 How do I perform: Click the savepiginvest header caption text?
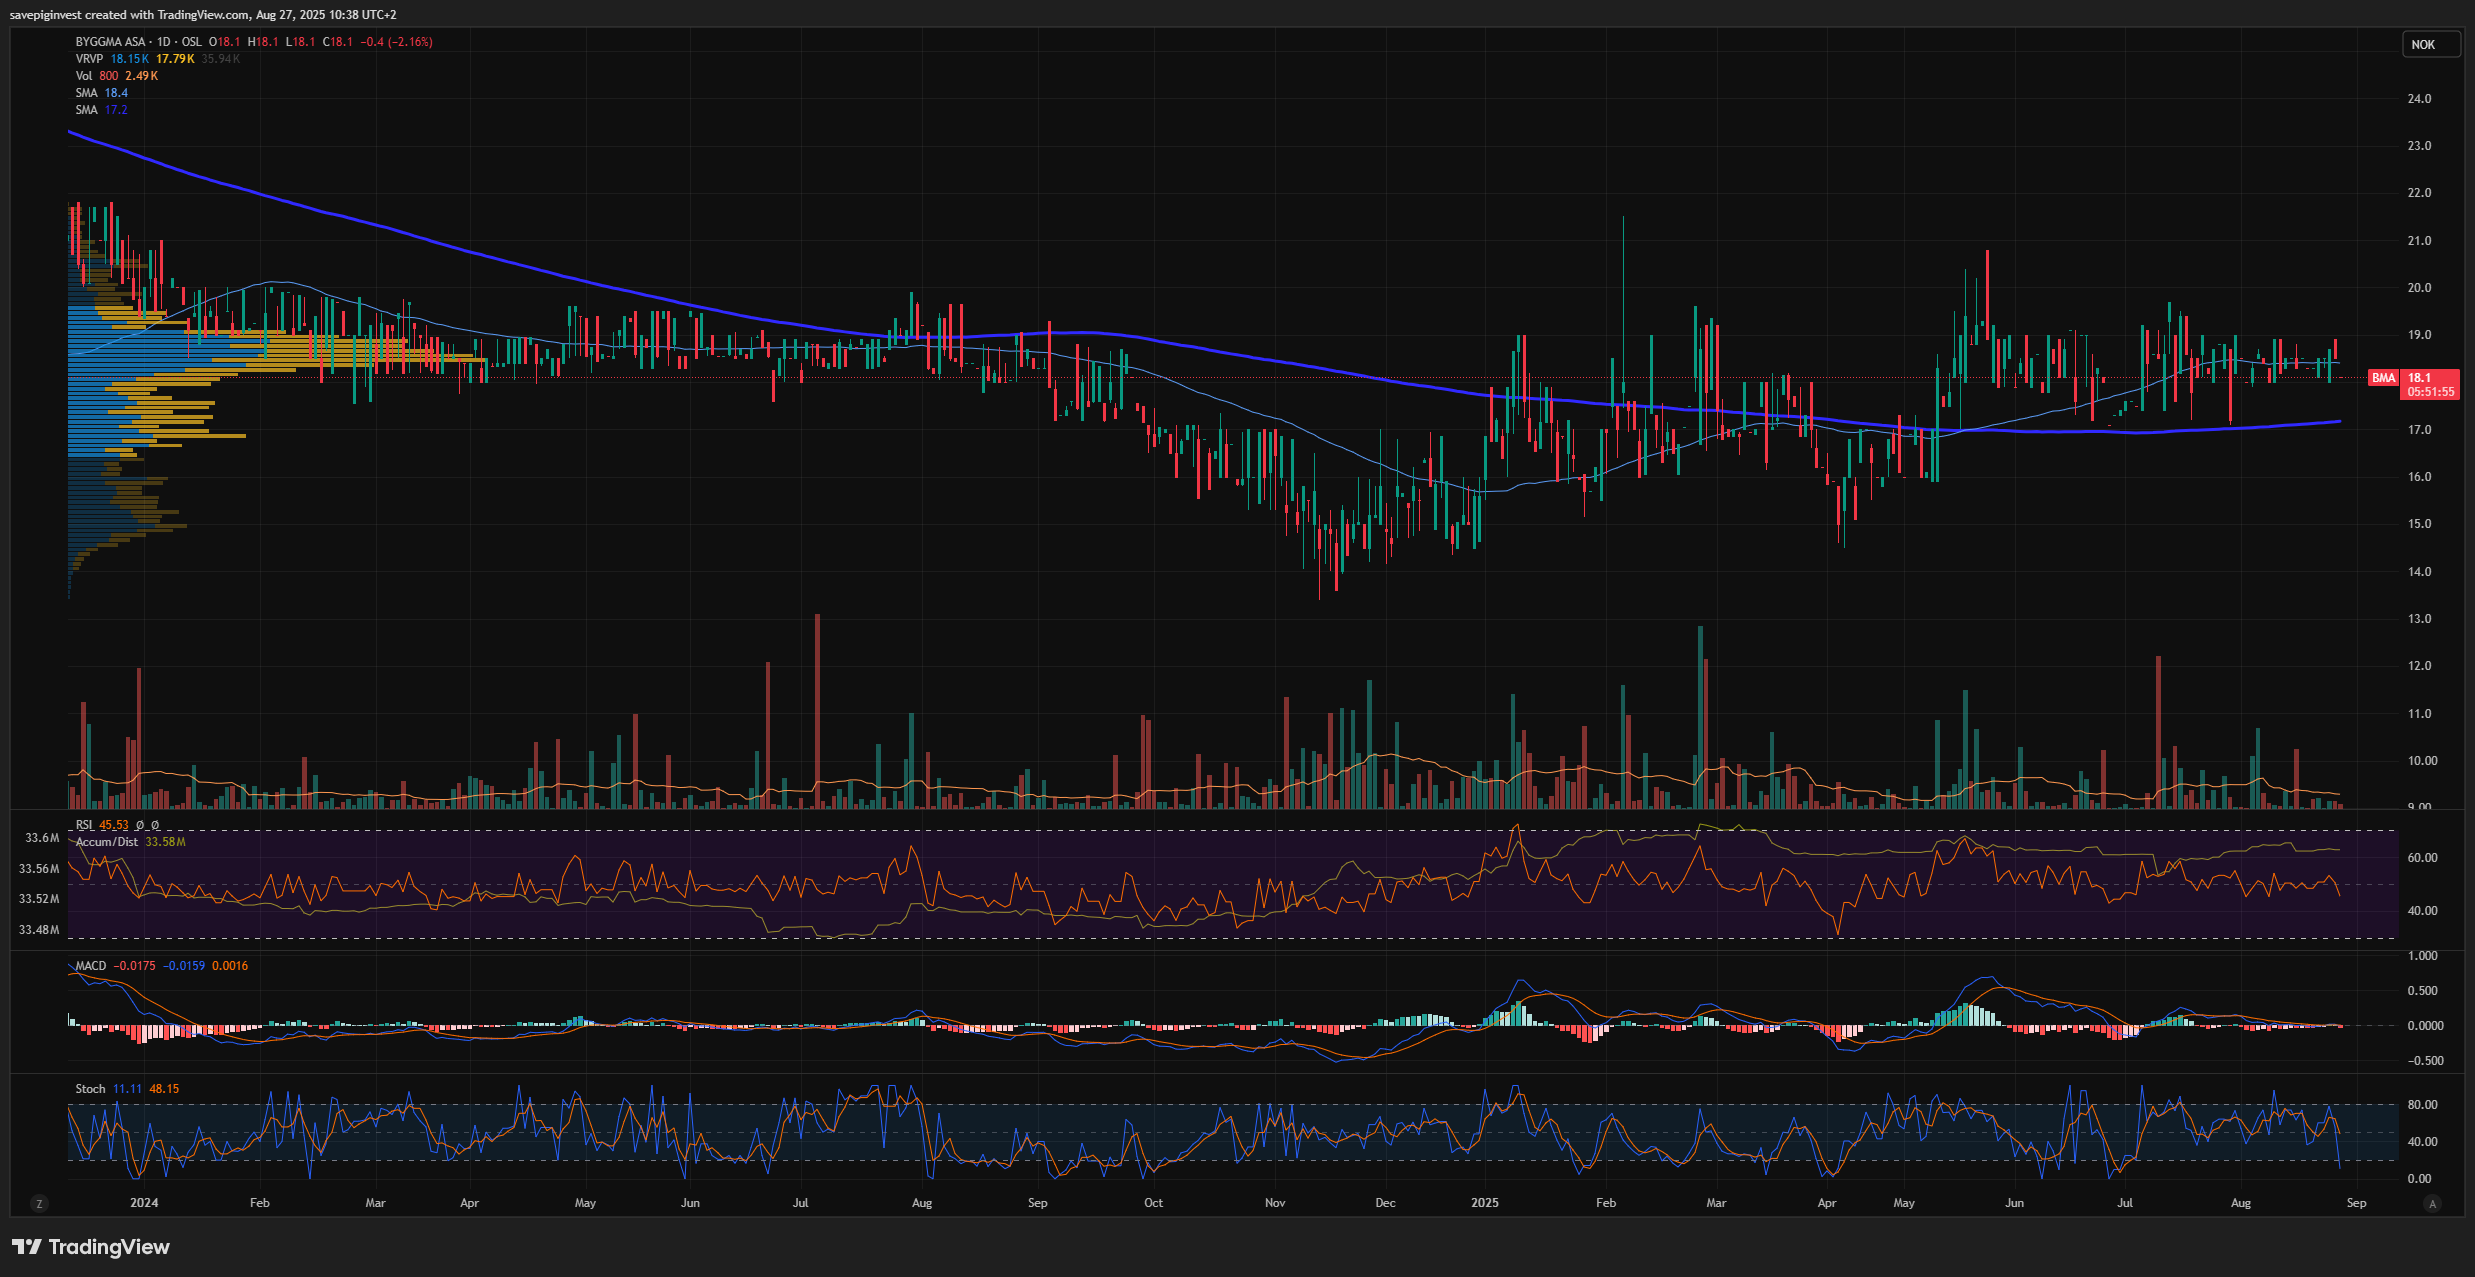tap(203, 15)
